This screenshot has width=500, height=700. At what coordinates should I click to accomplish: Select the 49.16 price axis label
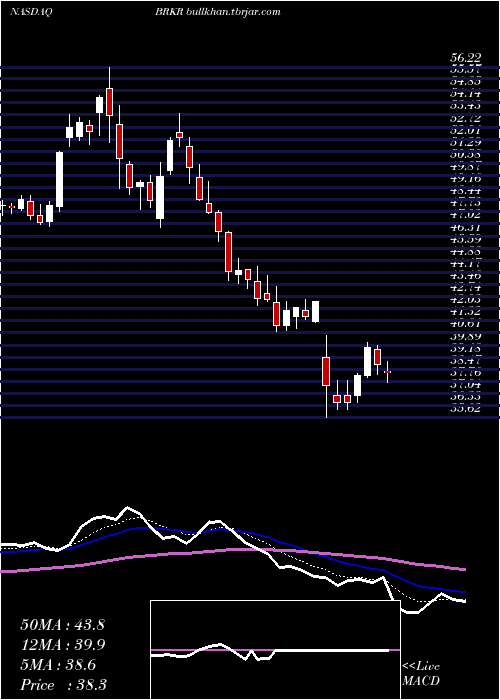coord(465,179)
